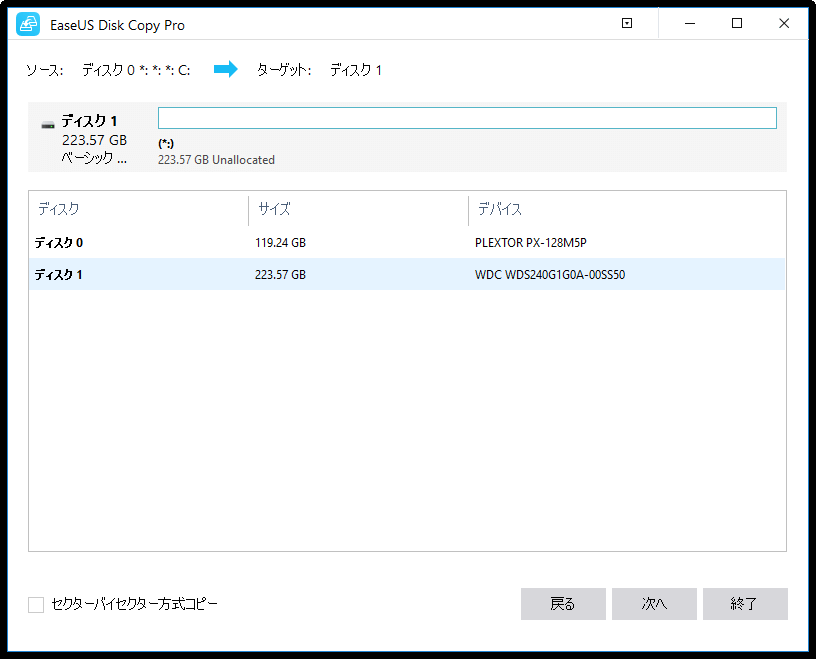Select the ディスク 1 row in list
816x659 pixels.
tap(407, 274)
